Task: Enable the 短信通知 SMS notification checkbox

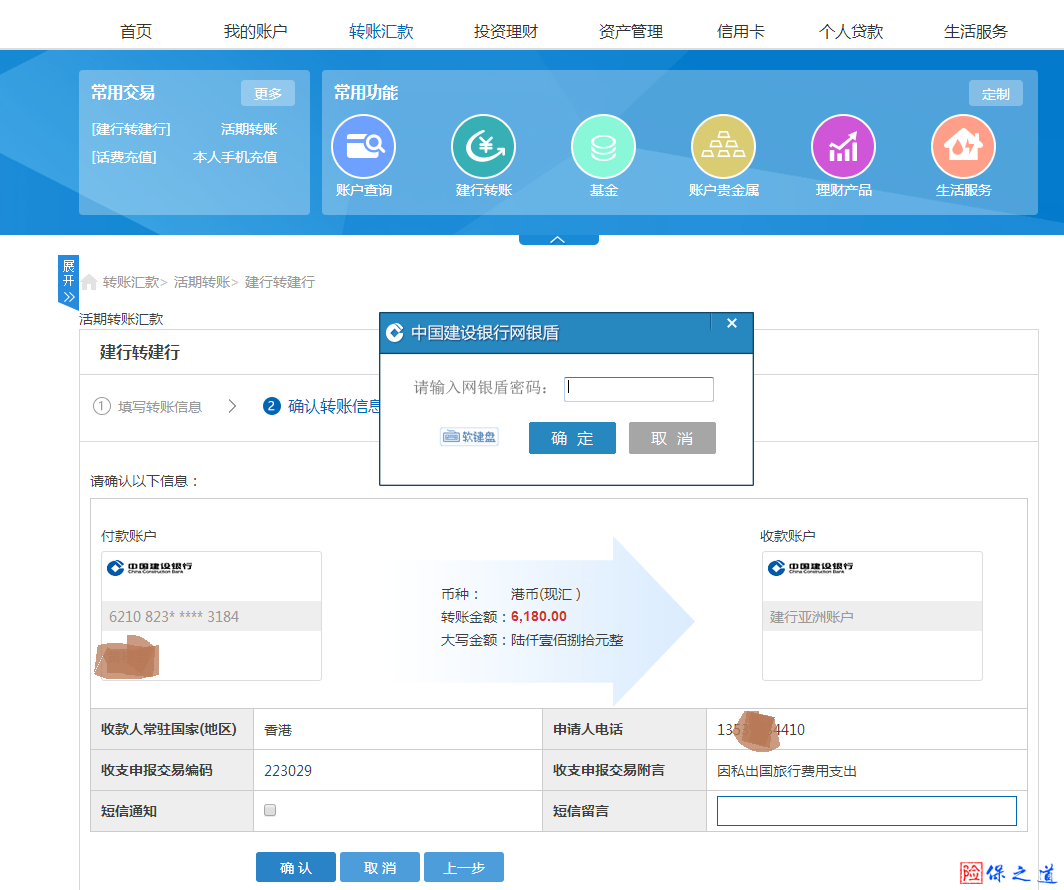Action: (x=270, y=810)
